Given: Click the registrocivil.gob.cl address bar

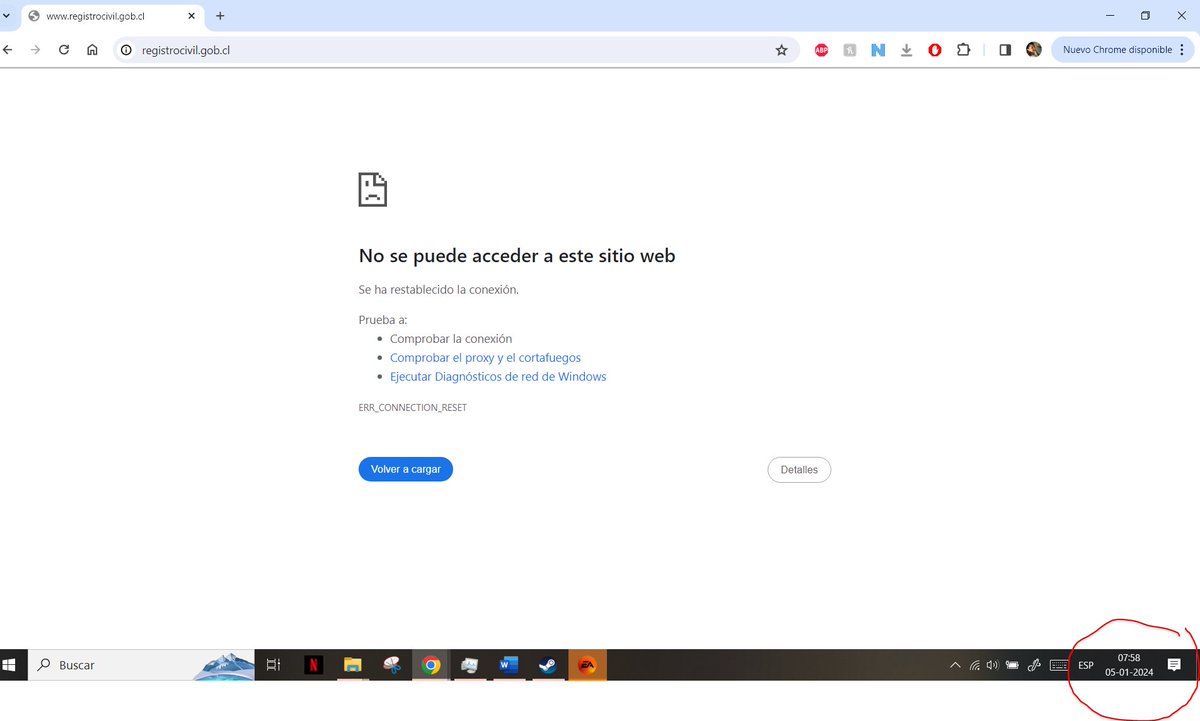Looking at the screenshot, I should [x=455, y=49].
